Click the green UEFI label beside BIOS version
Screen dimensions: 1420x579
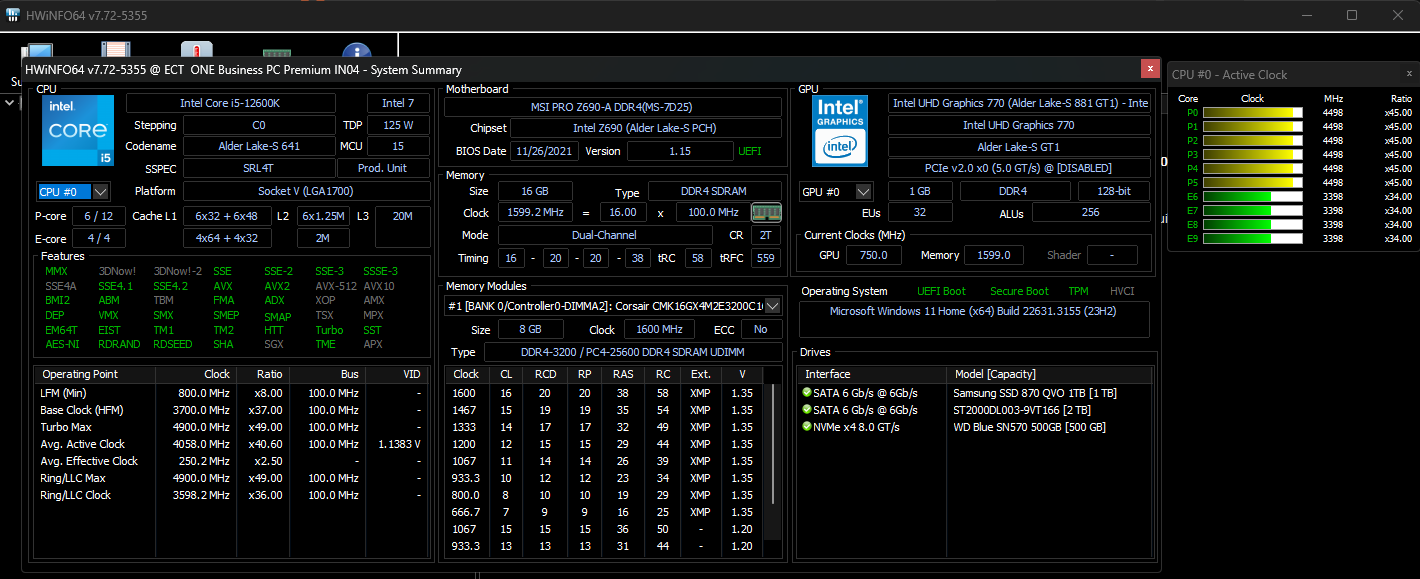click(750, 151)
